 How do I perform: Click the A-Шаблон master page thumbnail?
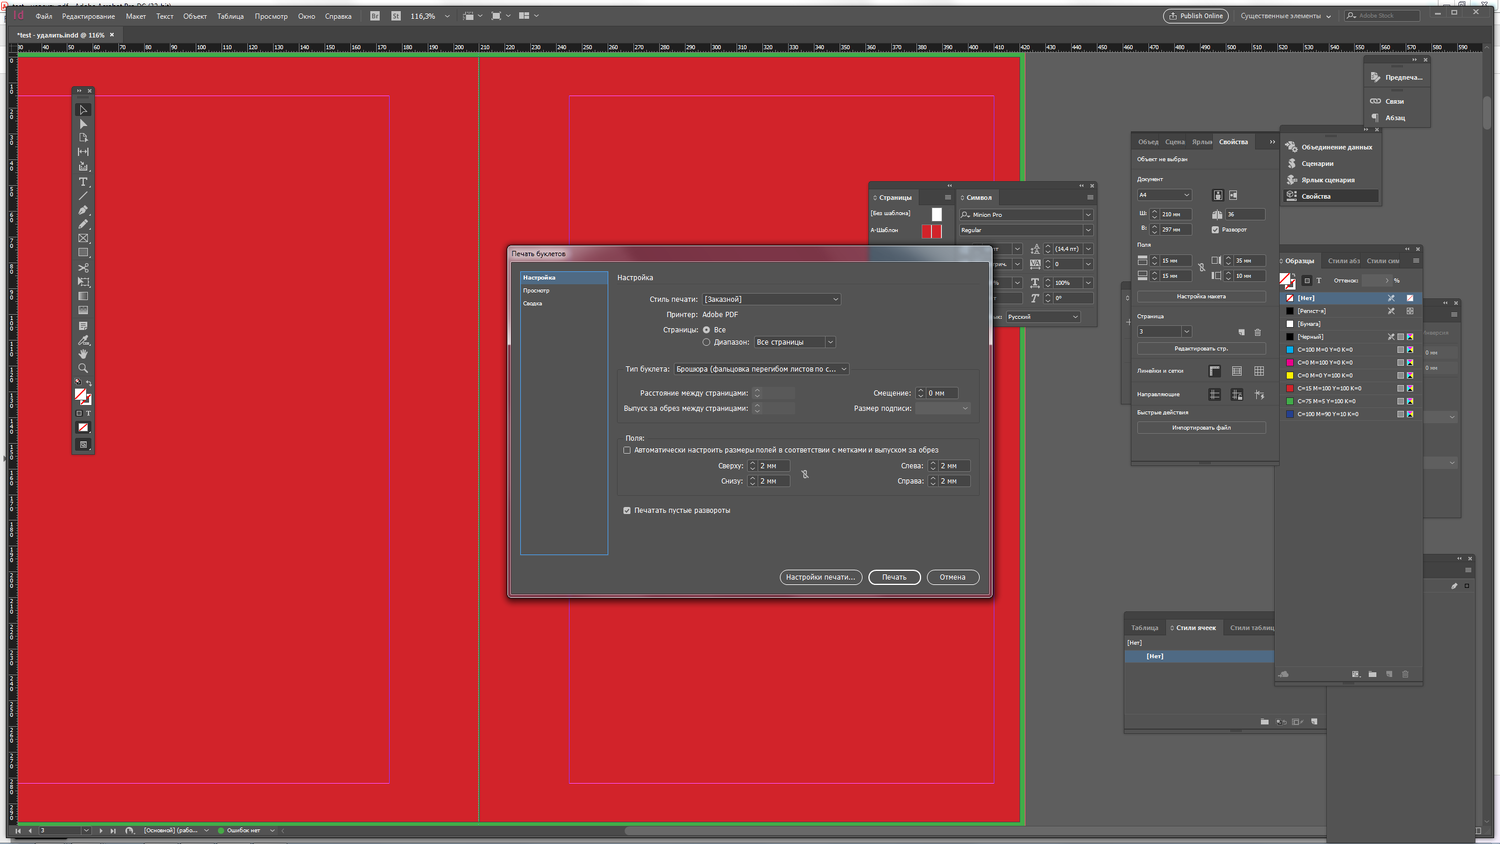931,231
